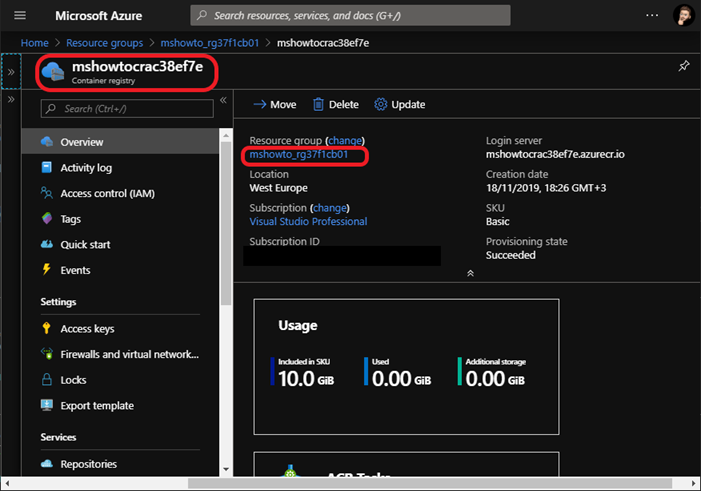Click the user profile avatar
The height and width of the screenshot is (491, 701).
click(684, 16)
